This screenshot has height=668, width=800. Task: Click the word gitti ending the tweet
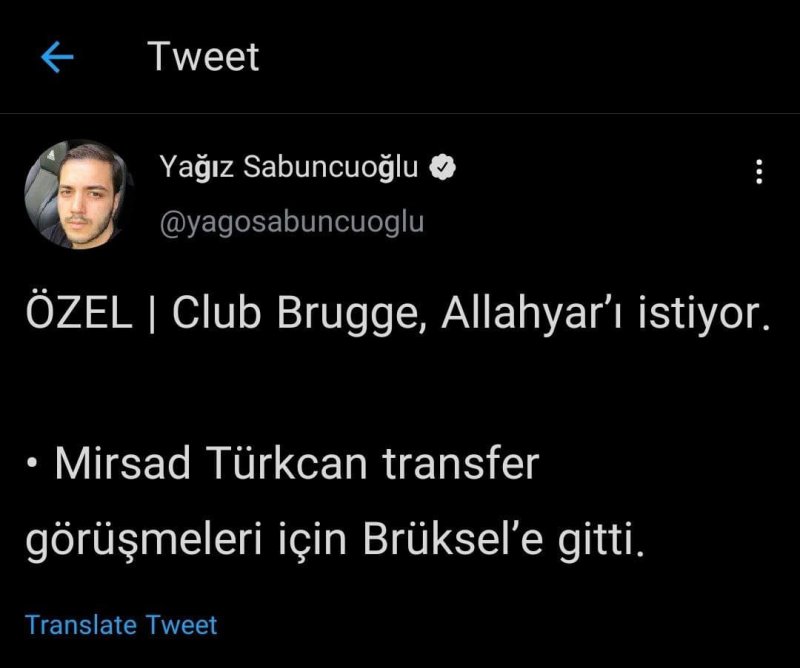click(x=601, y=541)
